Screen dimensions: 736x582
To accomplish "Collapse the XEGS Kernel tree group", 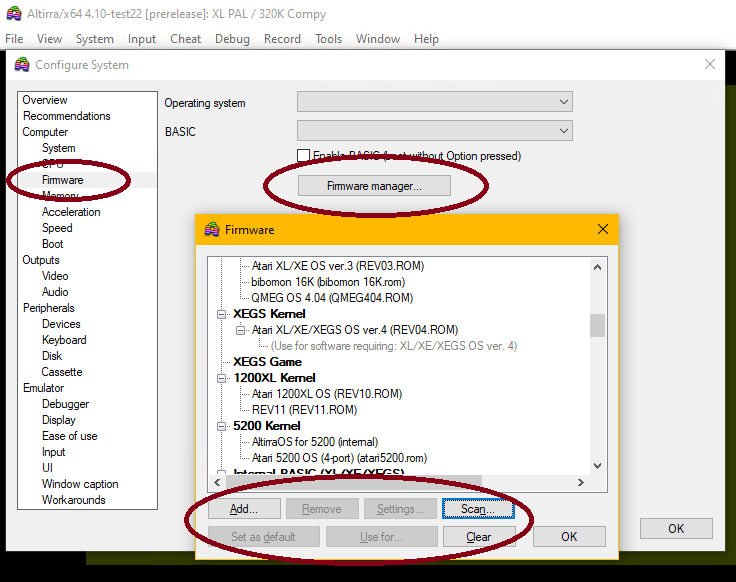I will point(222,314).
